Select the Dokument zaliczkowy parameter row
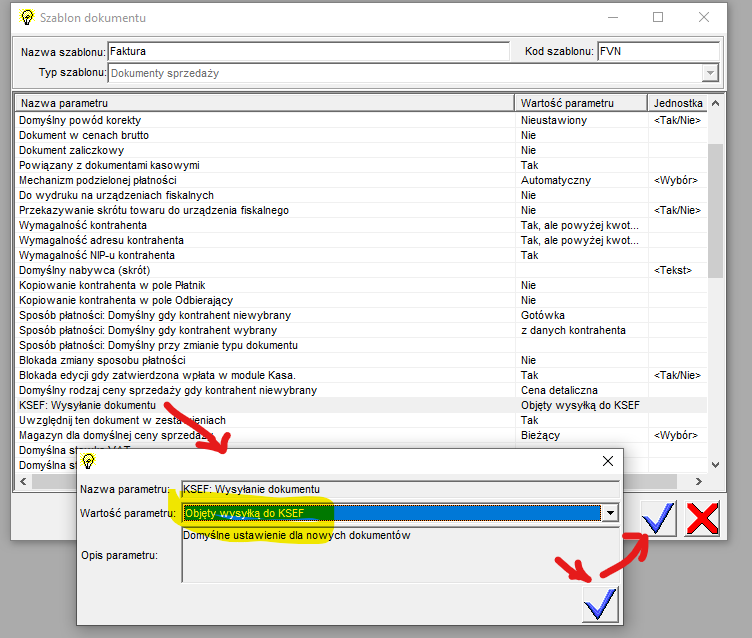Image resolution: width=752 pixels, height=638 pixels. click(265, 150)
